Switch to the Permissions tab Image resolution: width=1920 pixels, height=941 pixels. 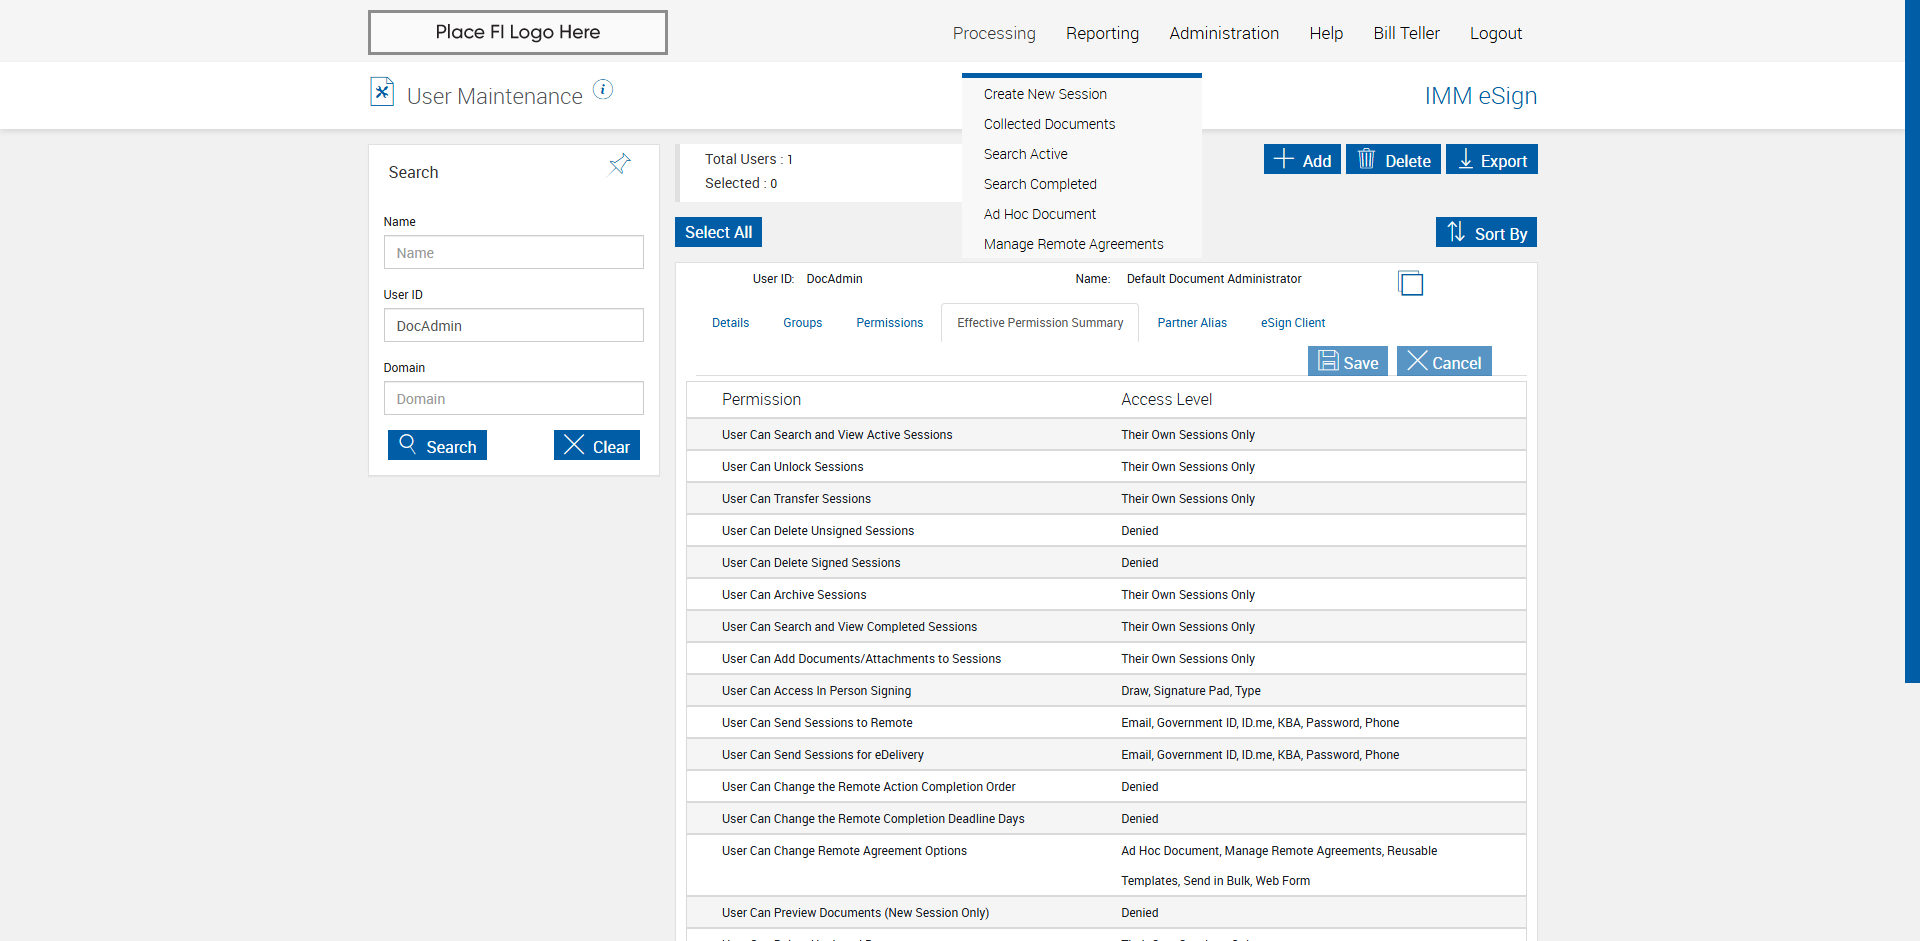point(889,323)
